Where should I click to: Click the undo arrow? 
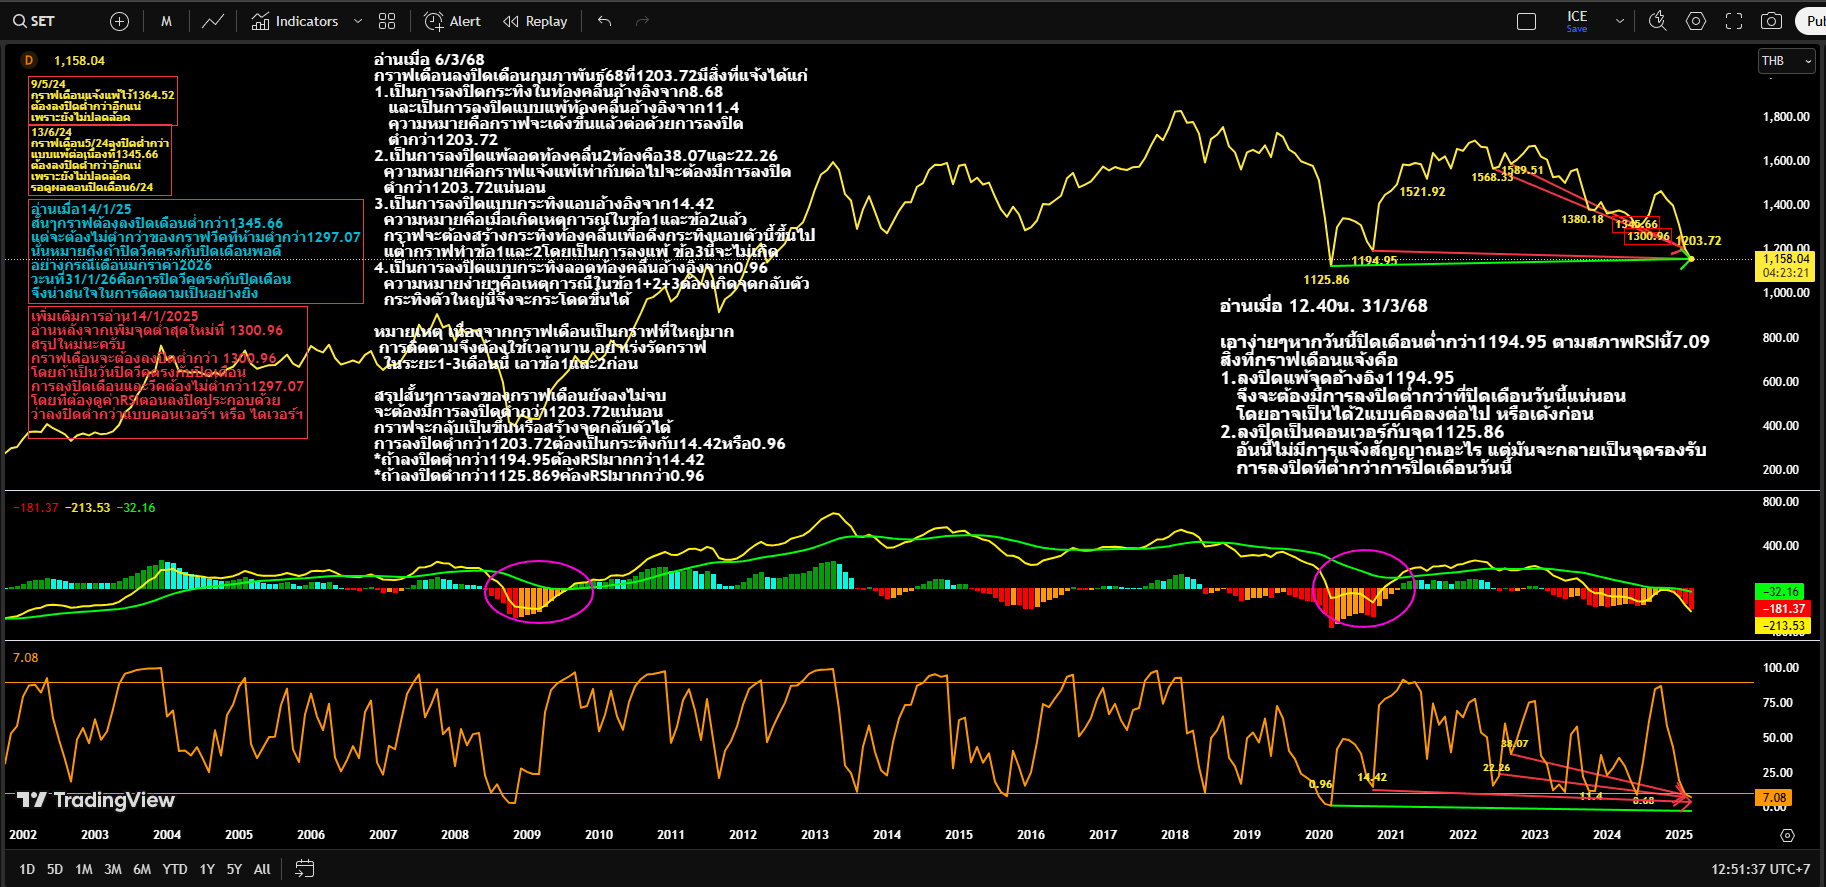[x=604, y=21]
